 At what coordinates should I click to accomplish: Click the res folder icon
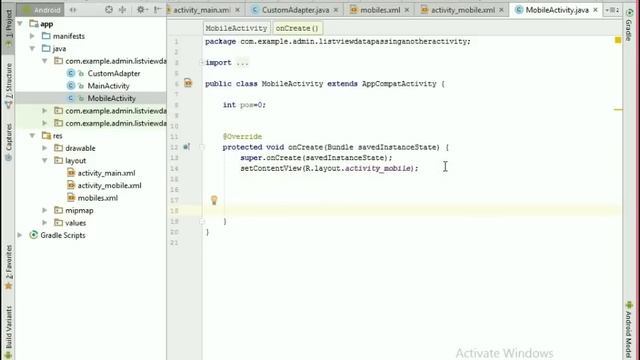pyautogui.click(x=46, y=136)
